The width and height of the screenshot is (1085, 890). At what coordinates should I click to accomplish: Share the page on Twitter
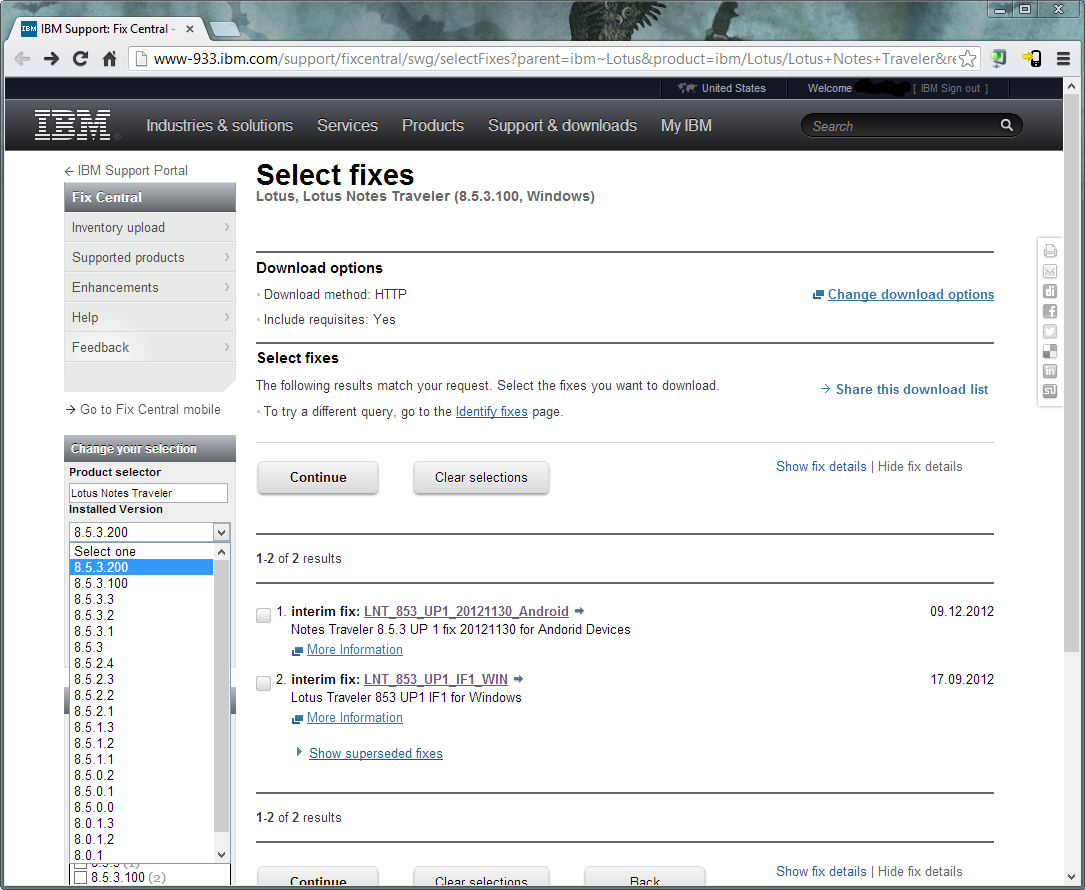[x=1050, y=332]
